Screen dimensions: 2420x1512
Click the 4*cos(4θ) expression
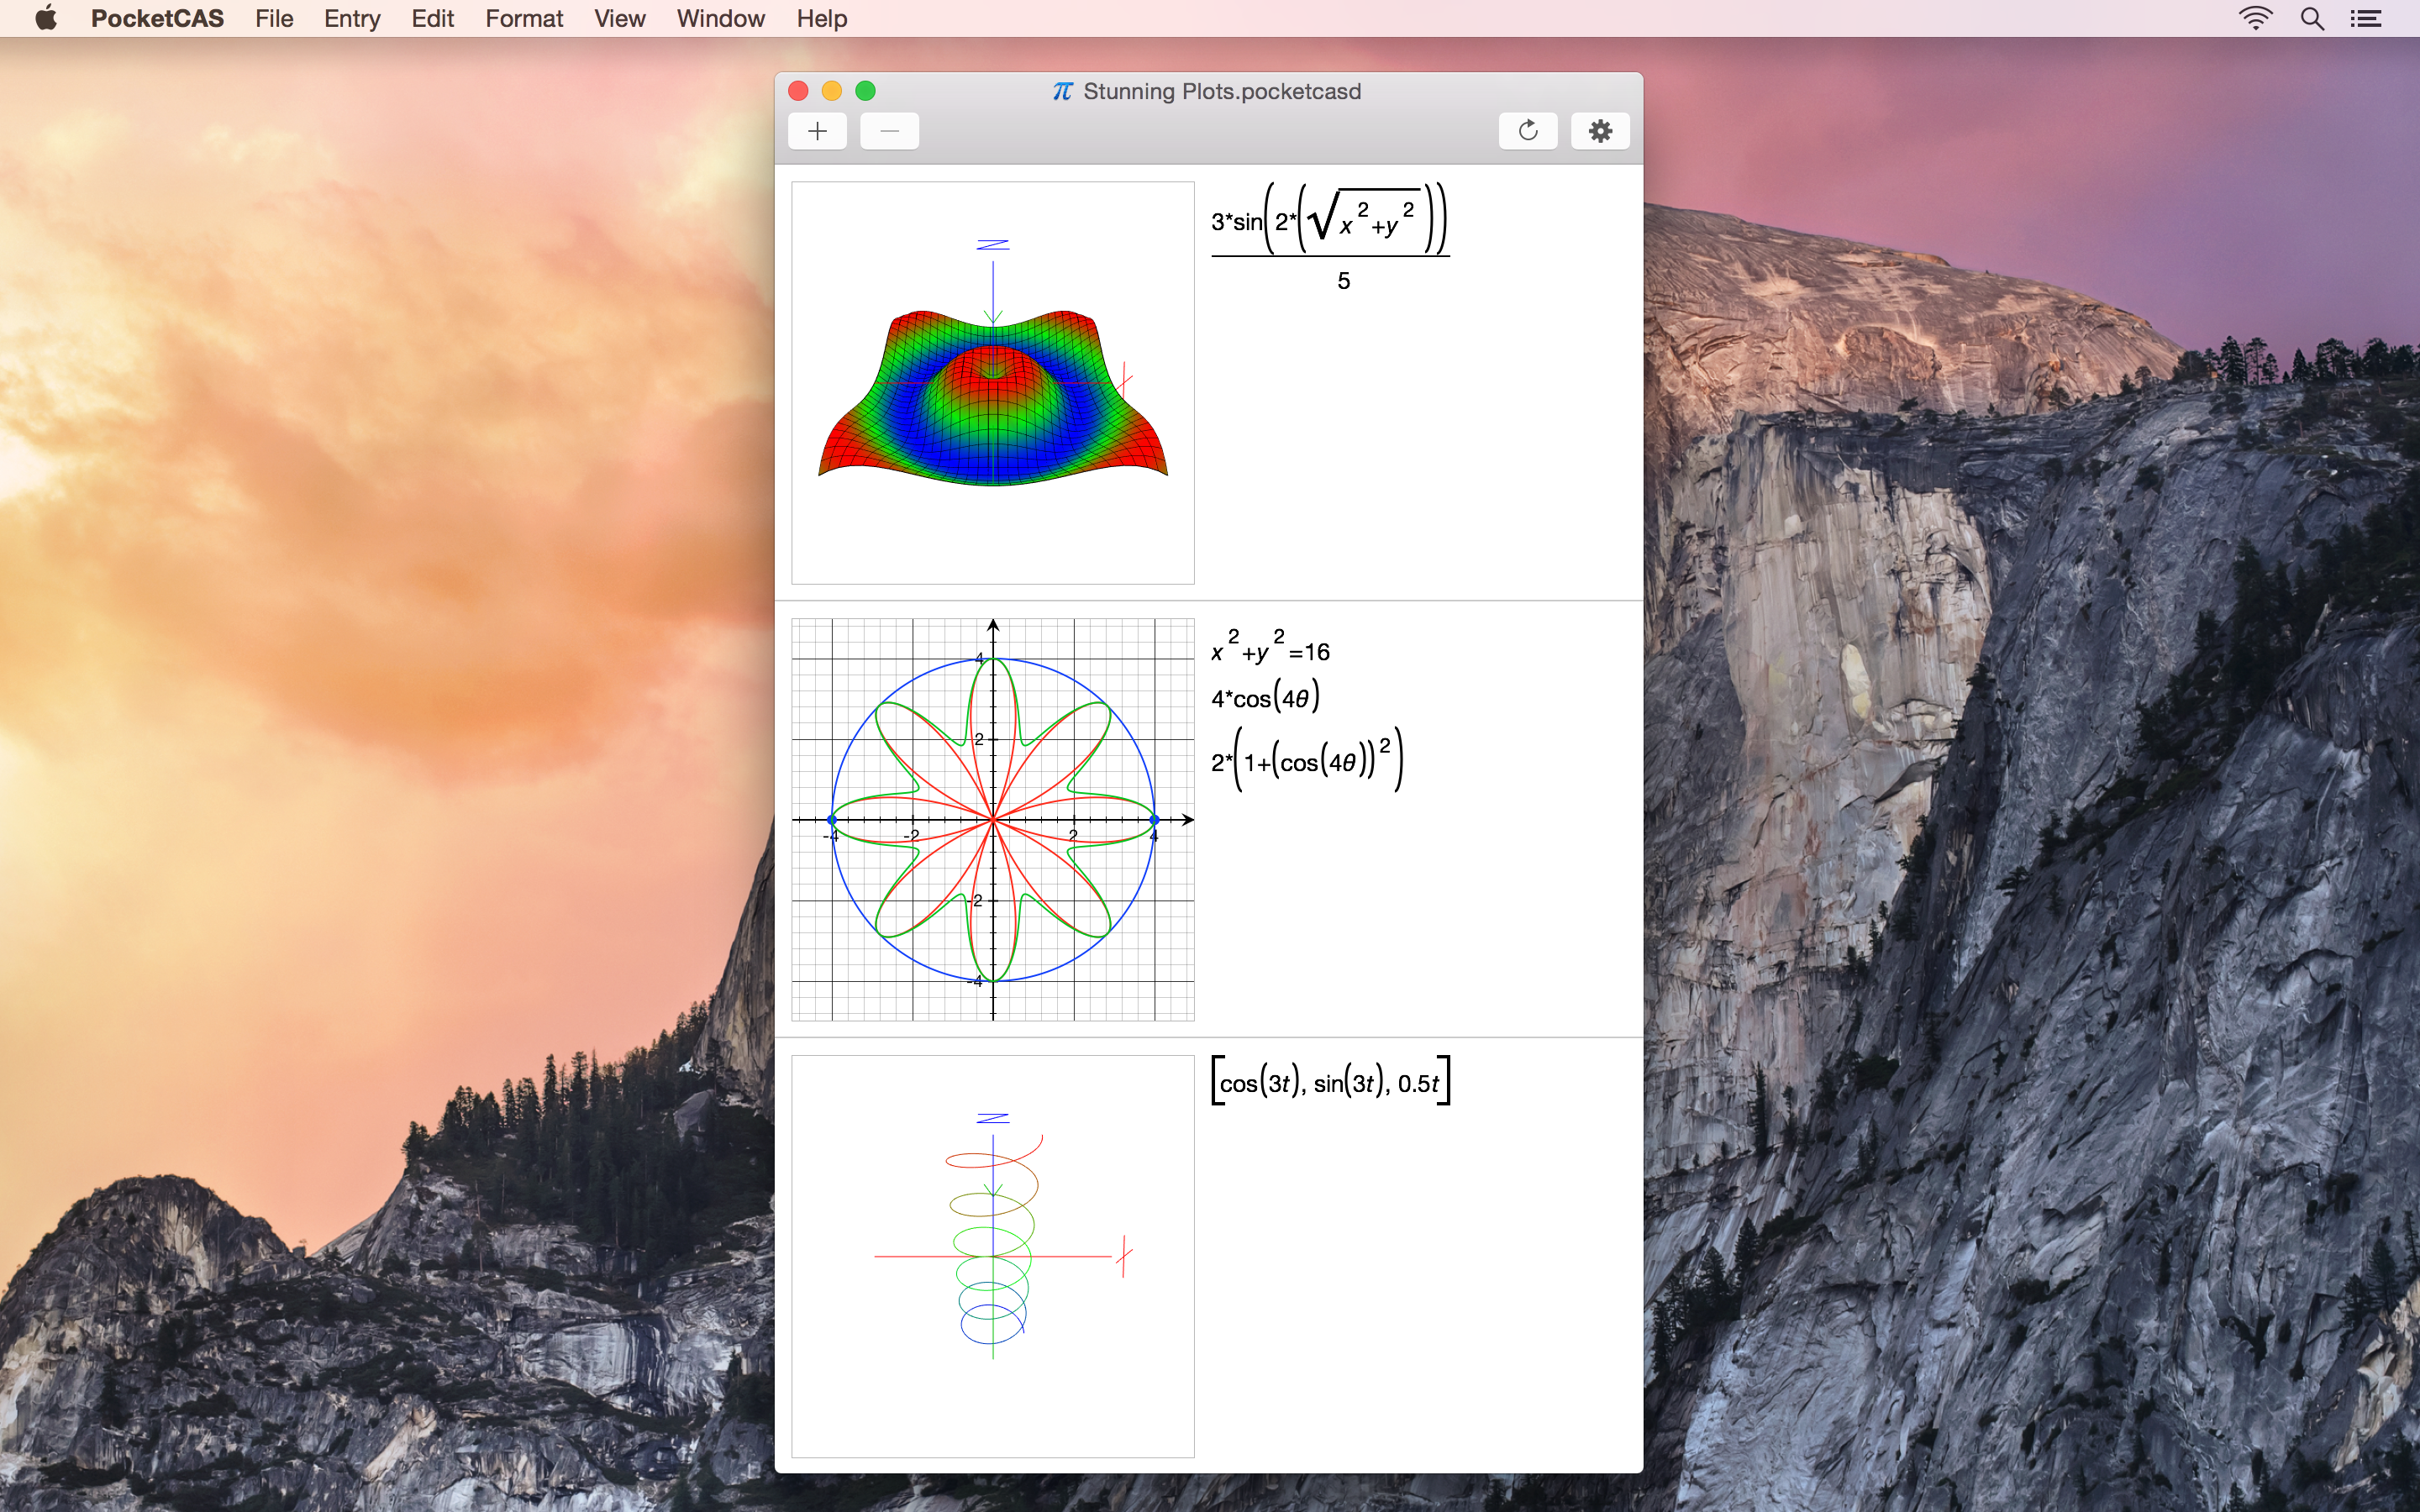(1266, 697)
